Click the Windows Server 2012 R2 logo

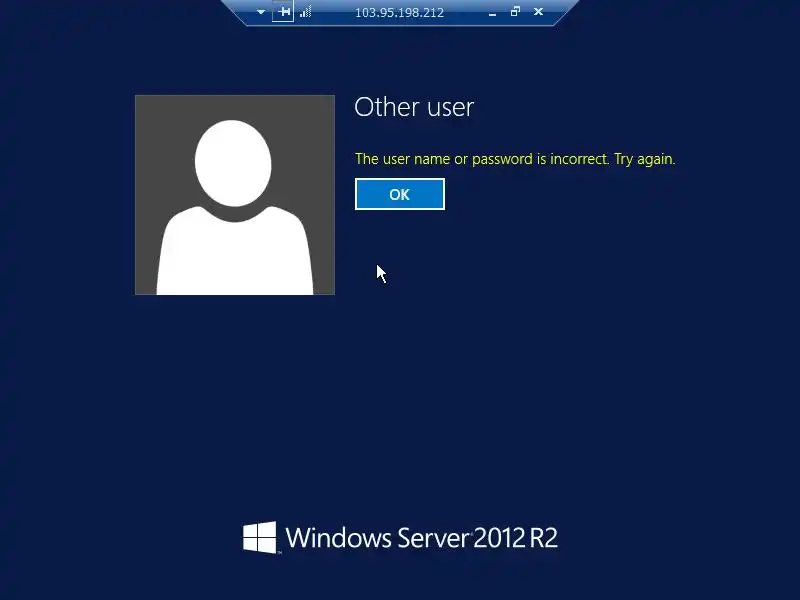400,537
